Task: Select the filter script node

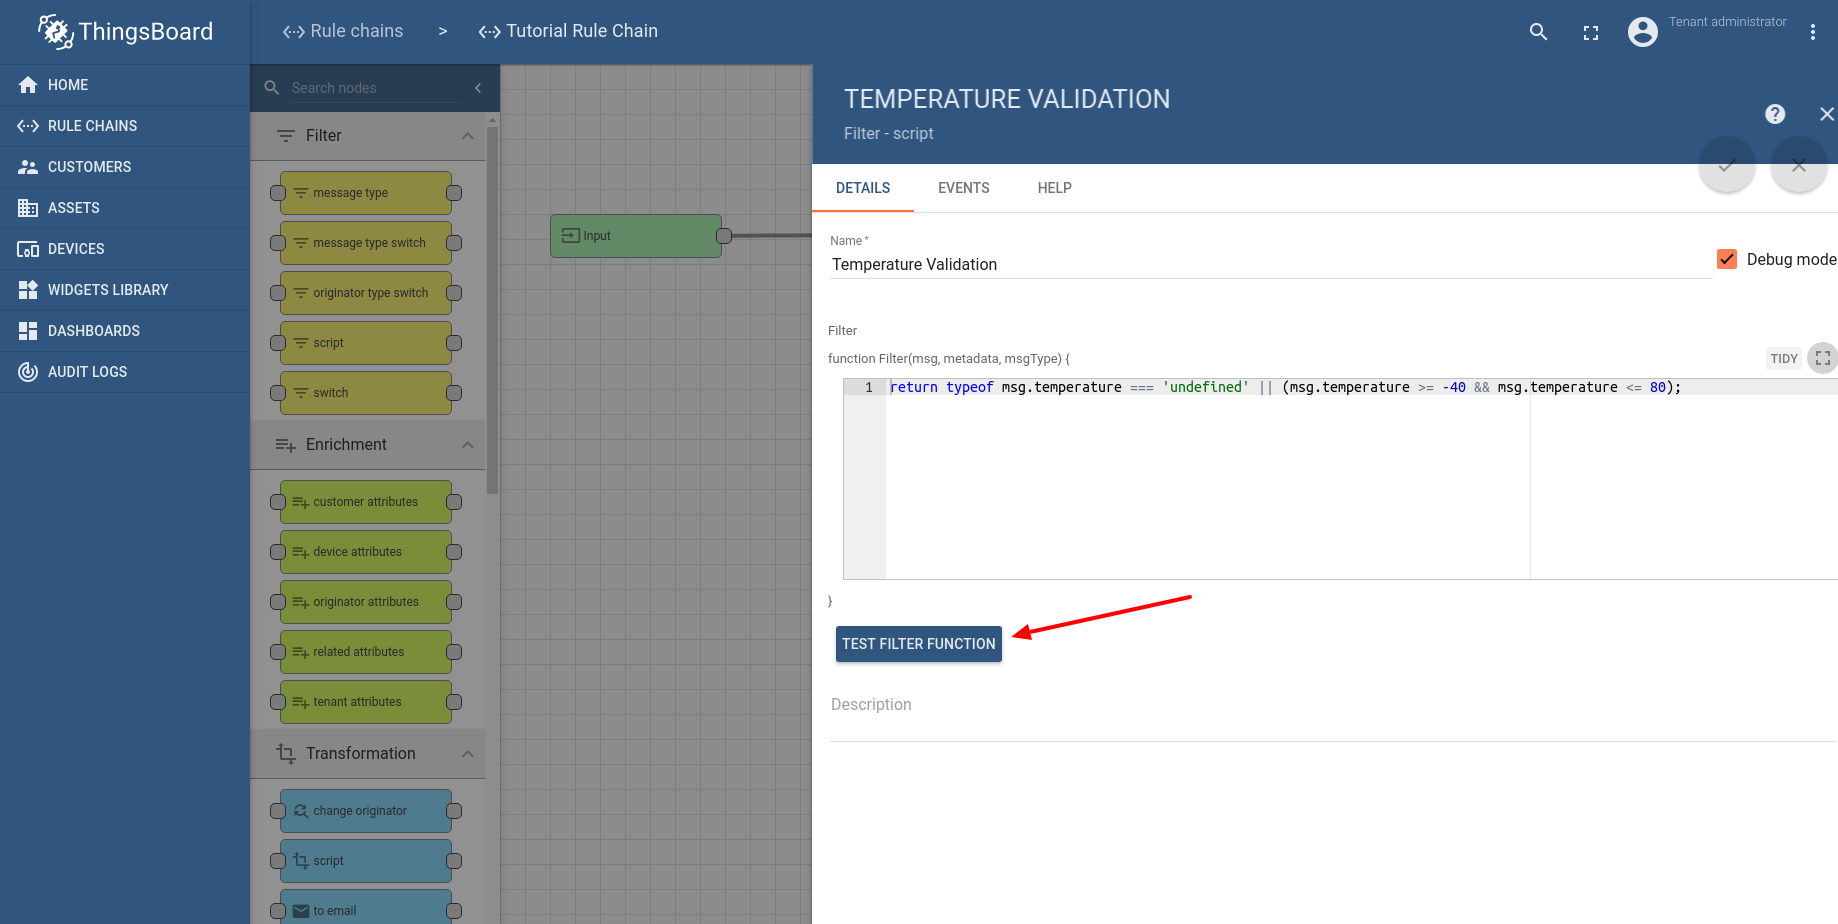Action: (x=366, y=343)
